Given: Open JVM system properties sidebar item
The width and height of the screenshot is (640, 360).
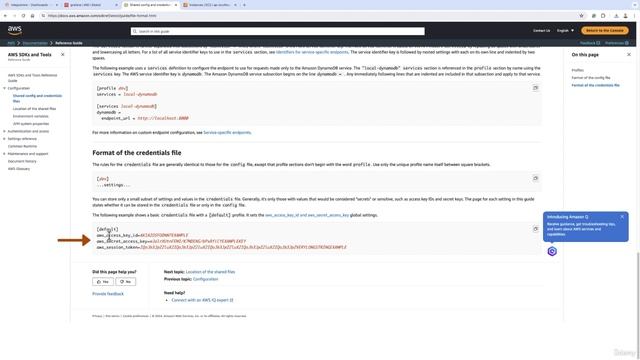Looking at the screenshot, I should coord(31,124).
